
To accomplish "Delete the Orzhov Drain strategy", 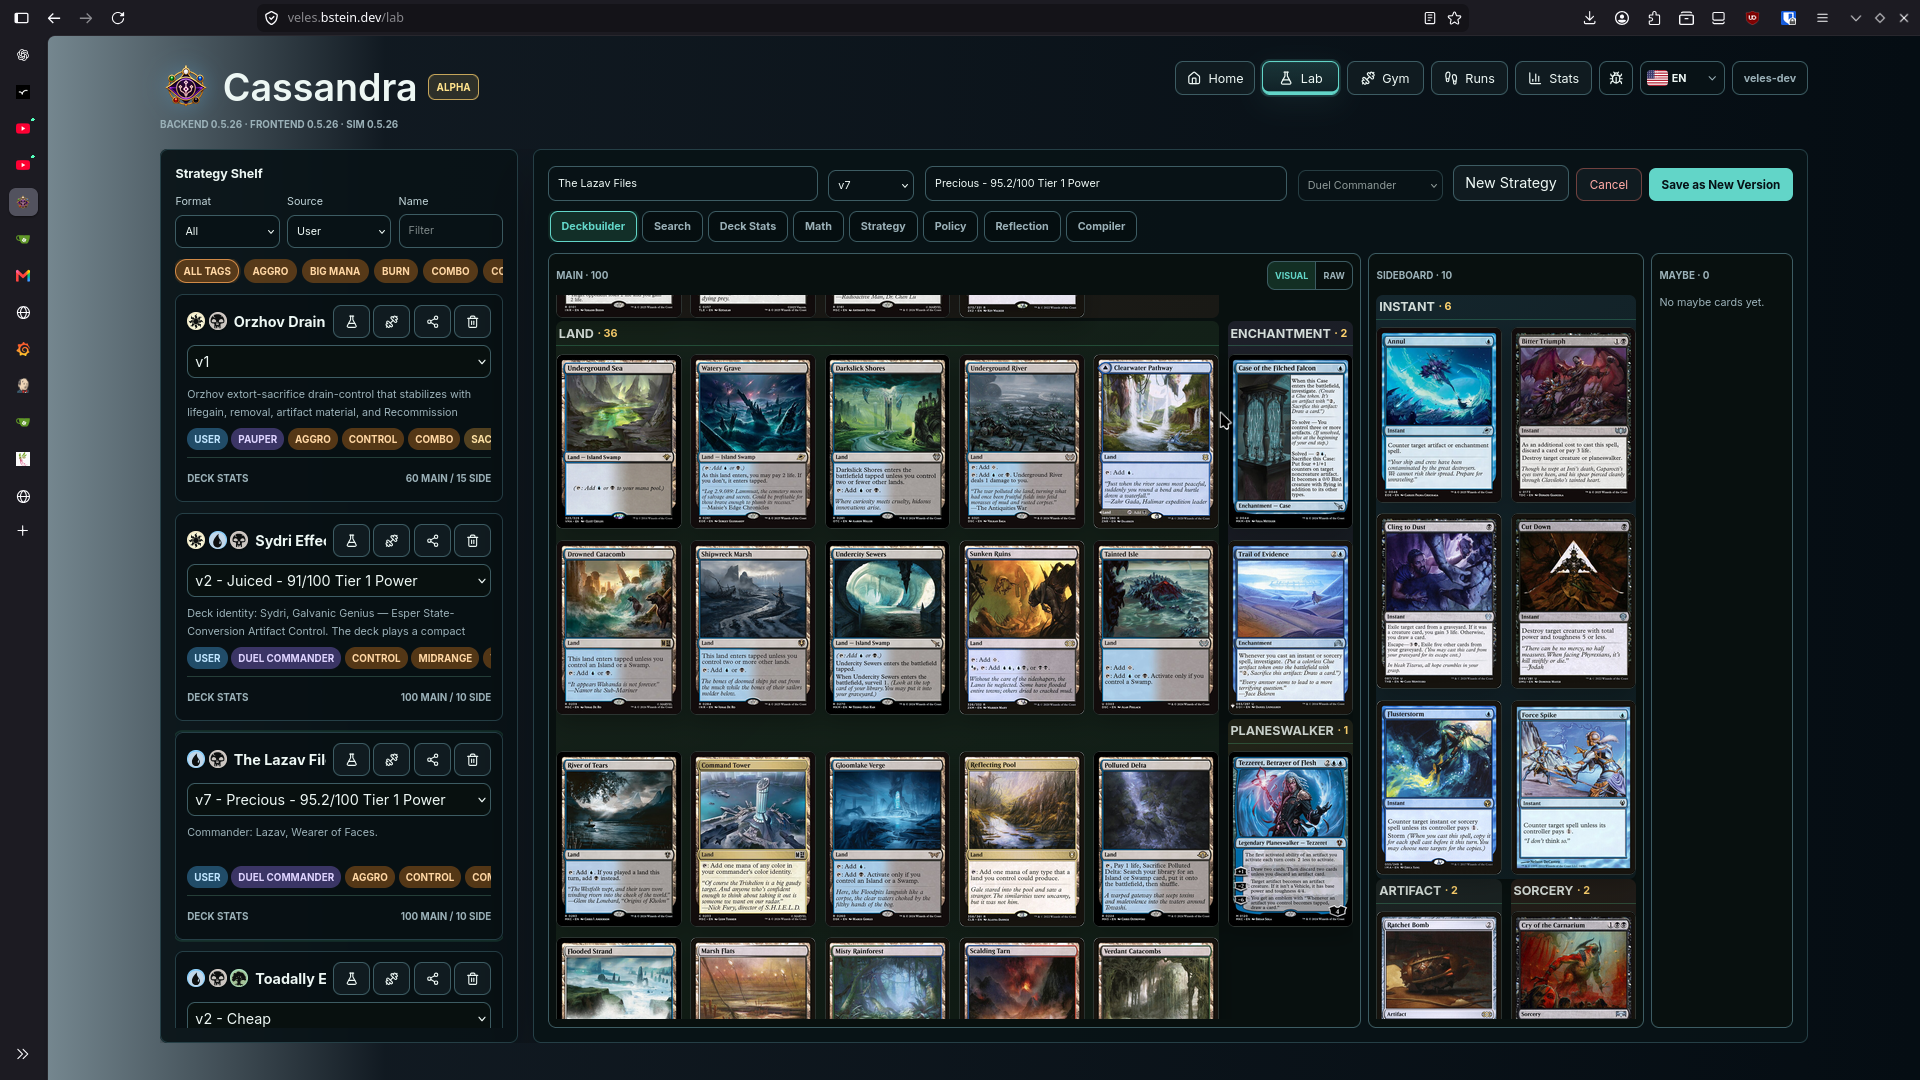I will coord(473,322).
